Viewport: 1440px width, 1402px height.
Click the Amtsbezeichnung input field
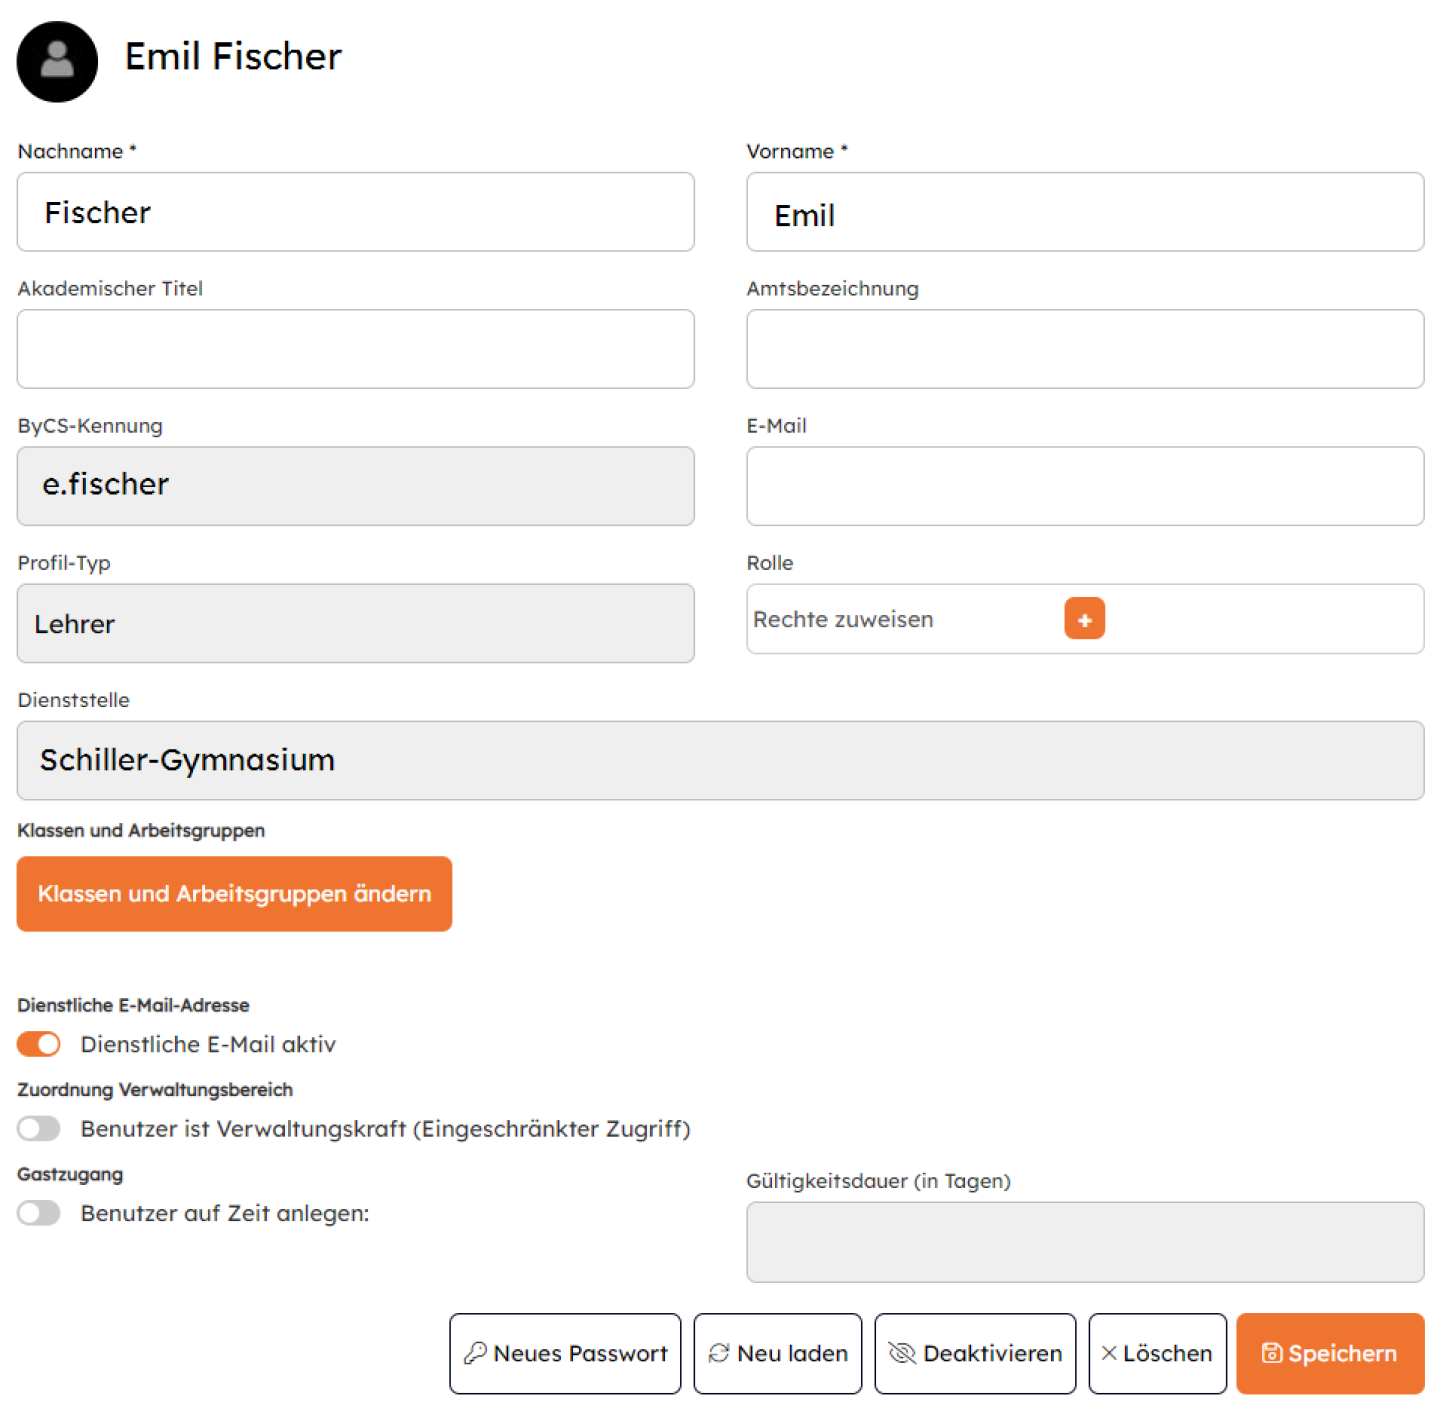click(1085, 349)
